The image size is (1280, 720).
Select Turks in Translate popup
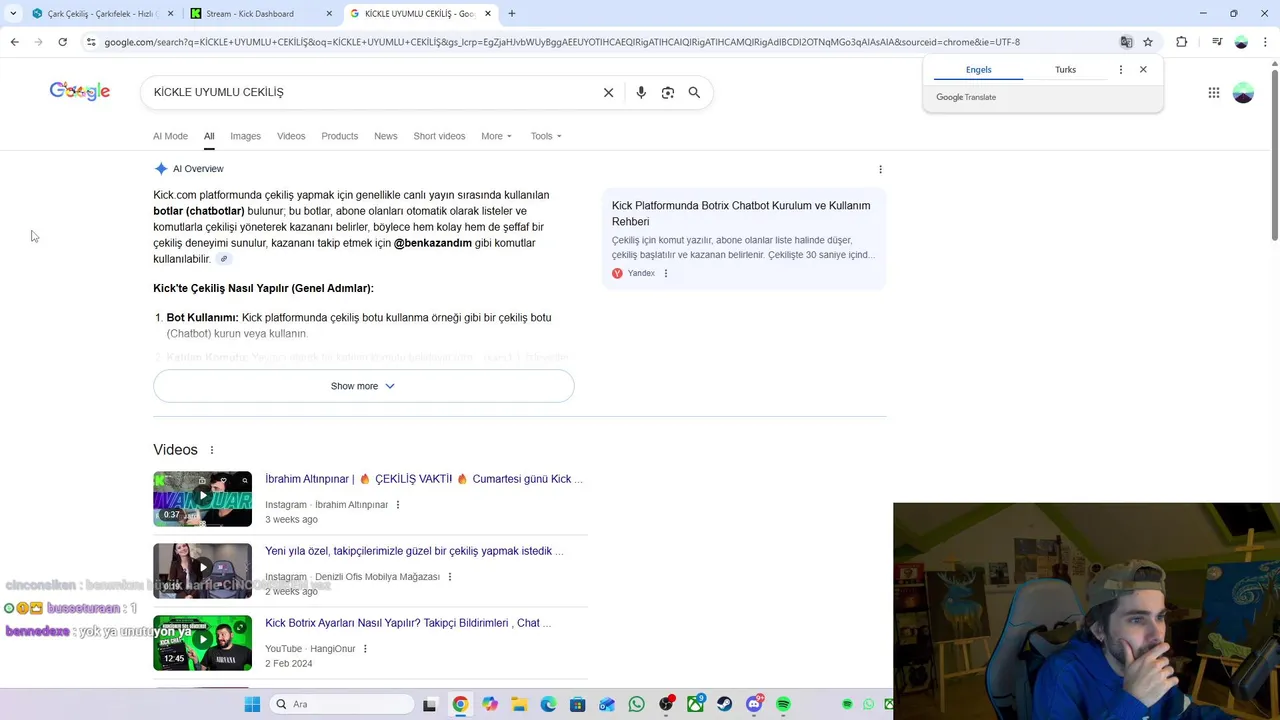1065,70
